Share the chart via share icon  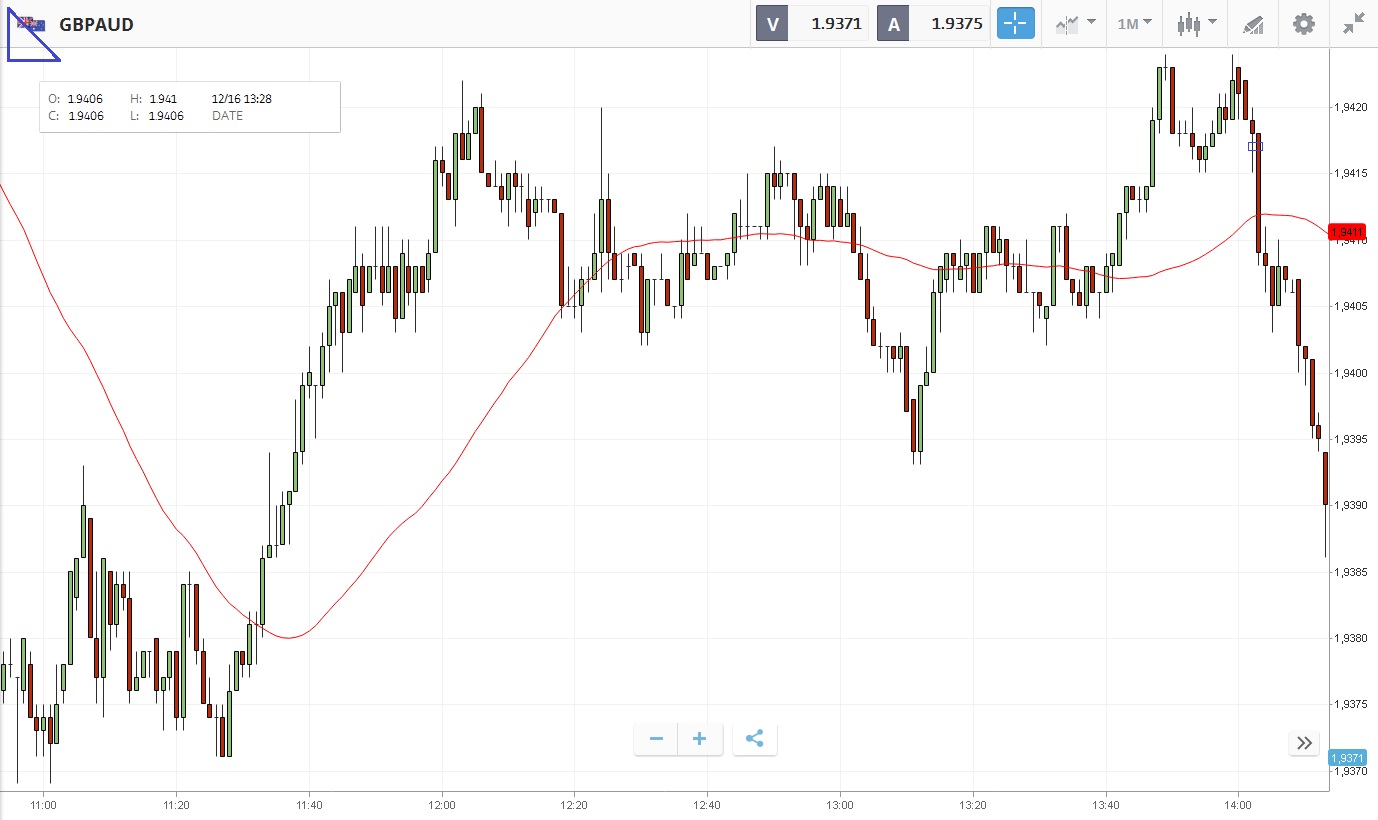755,739
